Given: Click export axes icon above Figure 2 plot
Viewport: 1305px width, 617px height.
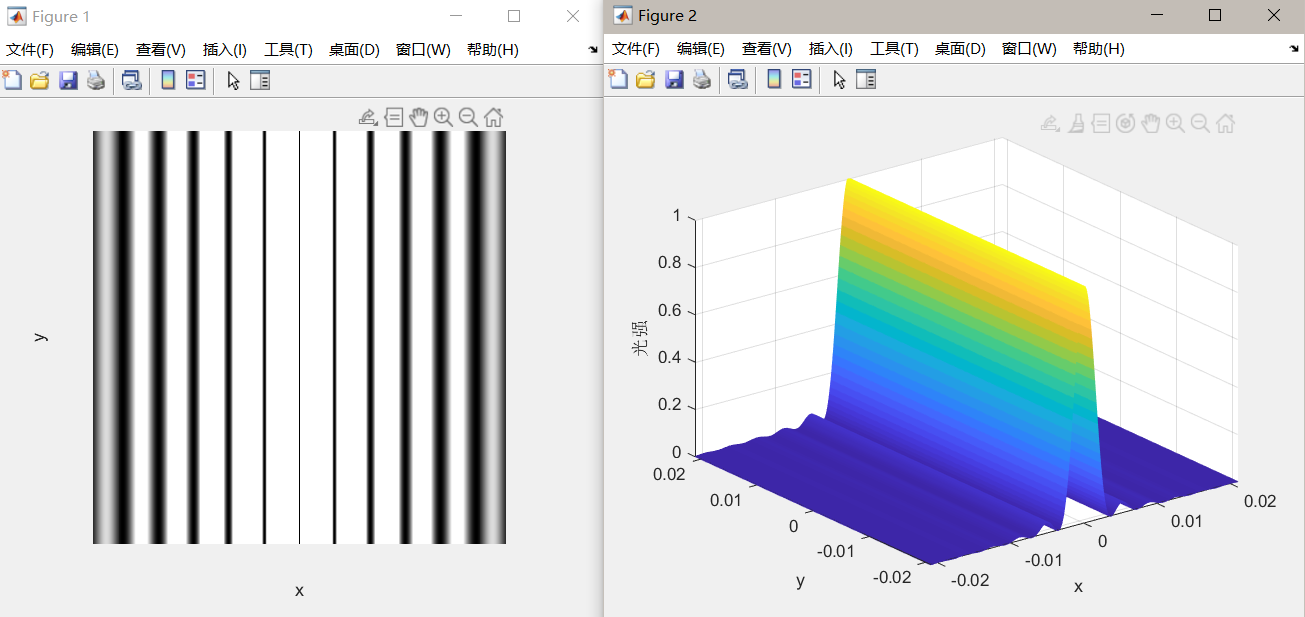Looking at the screenshot, I should click(1050, 123).
